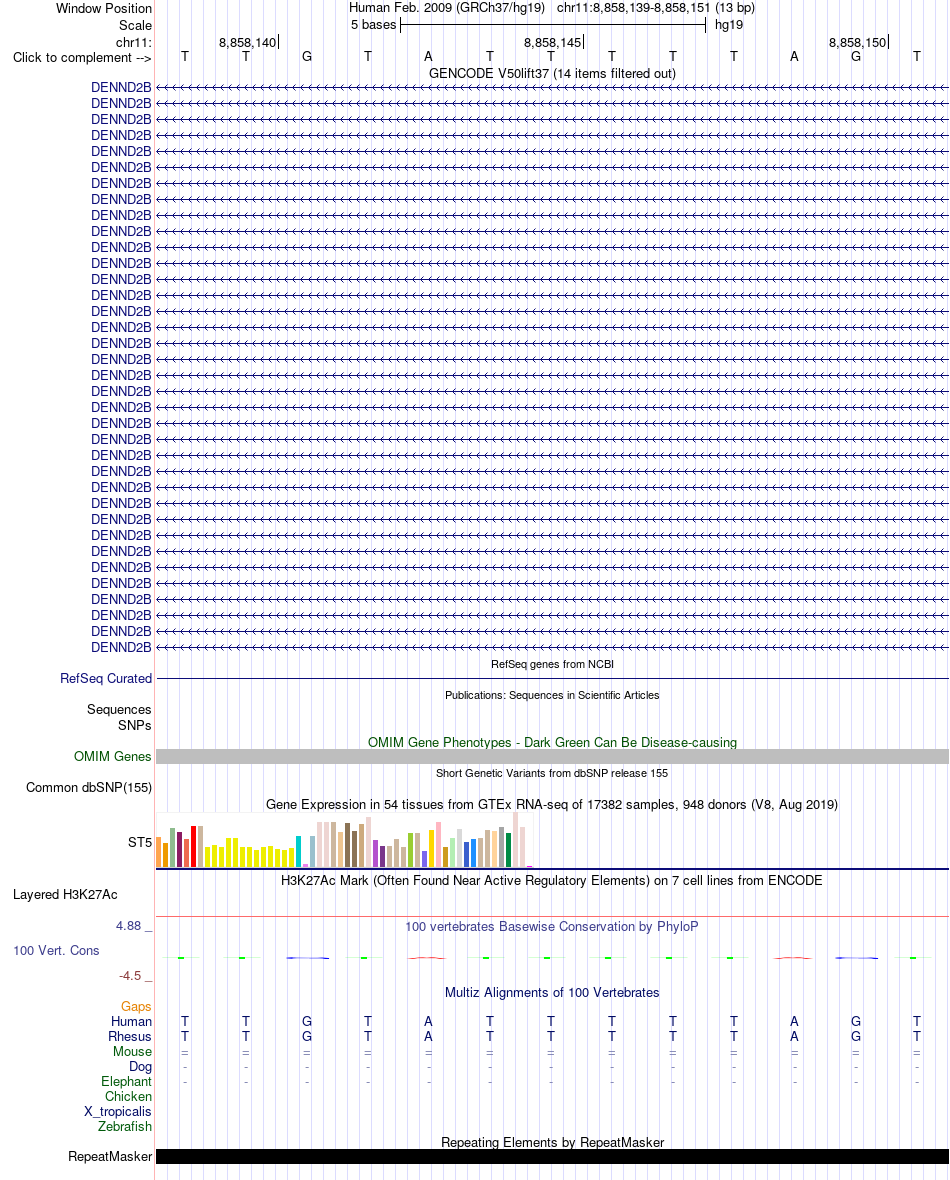This screenshot has height=1180, width=950.
Task: Click the RepeatMasker track label
Action: point(110,1157)
